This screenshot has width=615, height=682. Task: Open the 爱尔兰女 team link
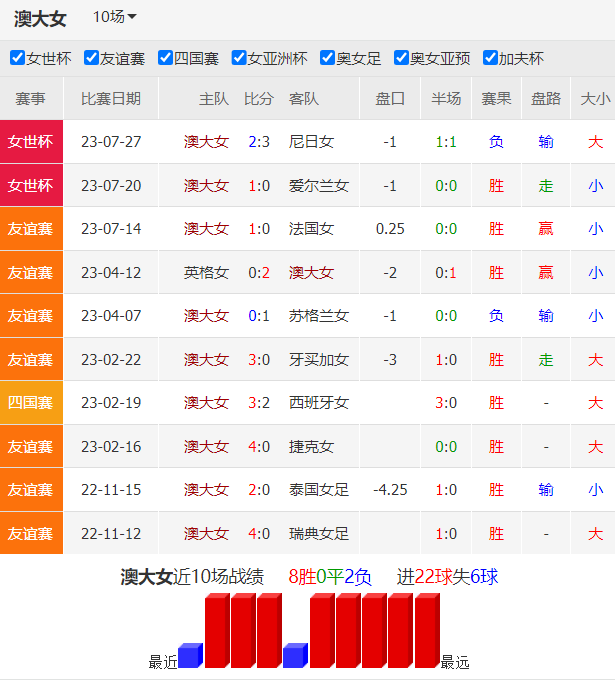pyautogui.click(x=318, y=186)
